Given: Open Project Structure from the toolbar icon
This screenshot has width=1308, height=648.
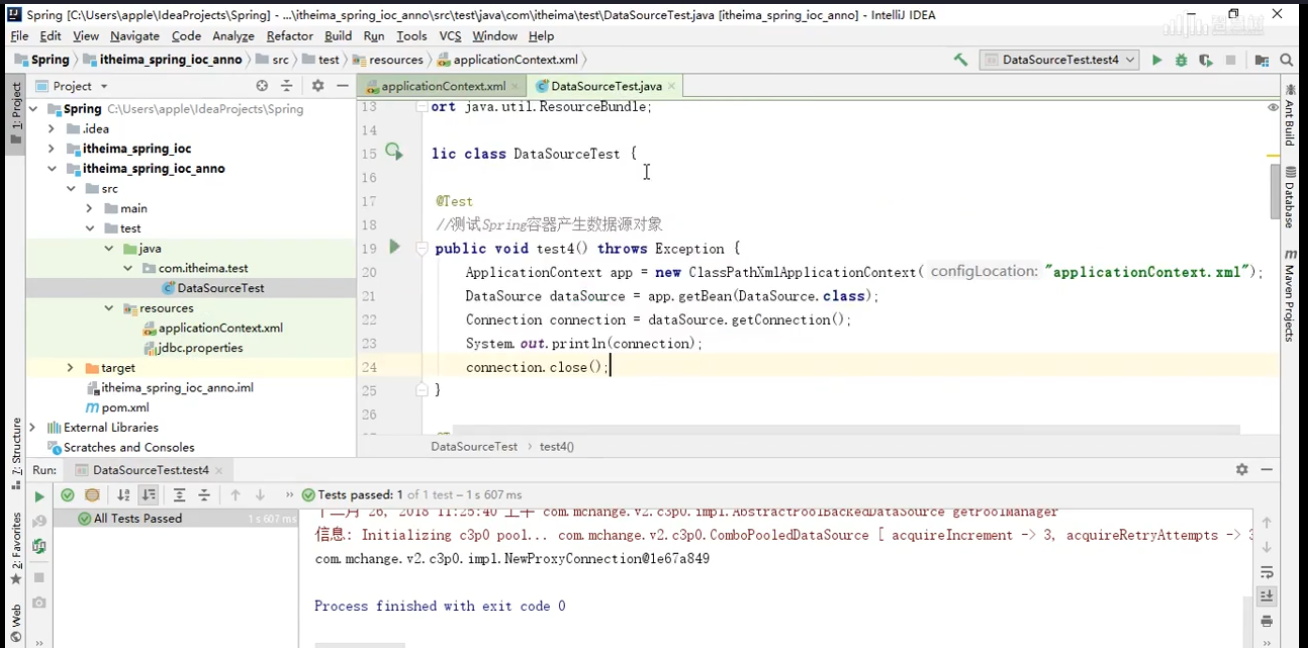Looking at the screenshot, I should pyautogui.click(x=1261, y=60).
